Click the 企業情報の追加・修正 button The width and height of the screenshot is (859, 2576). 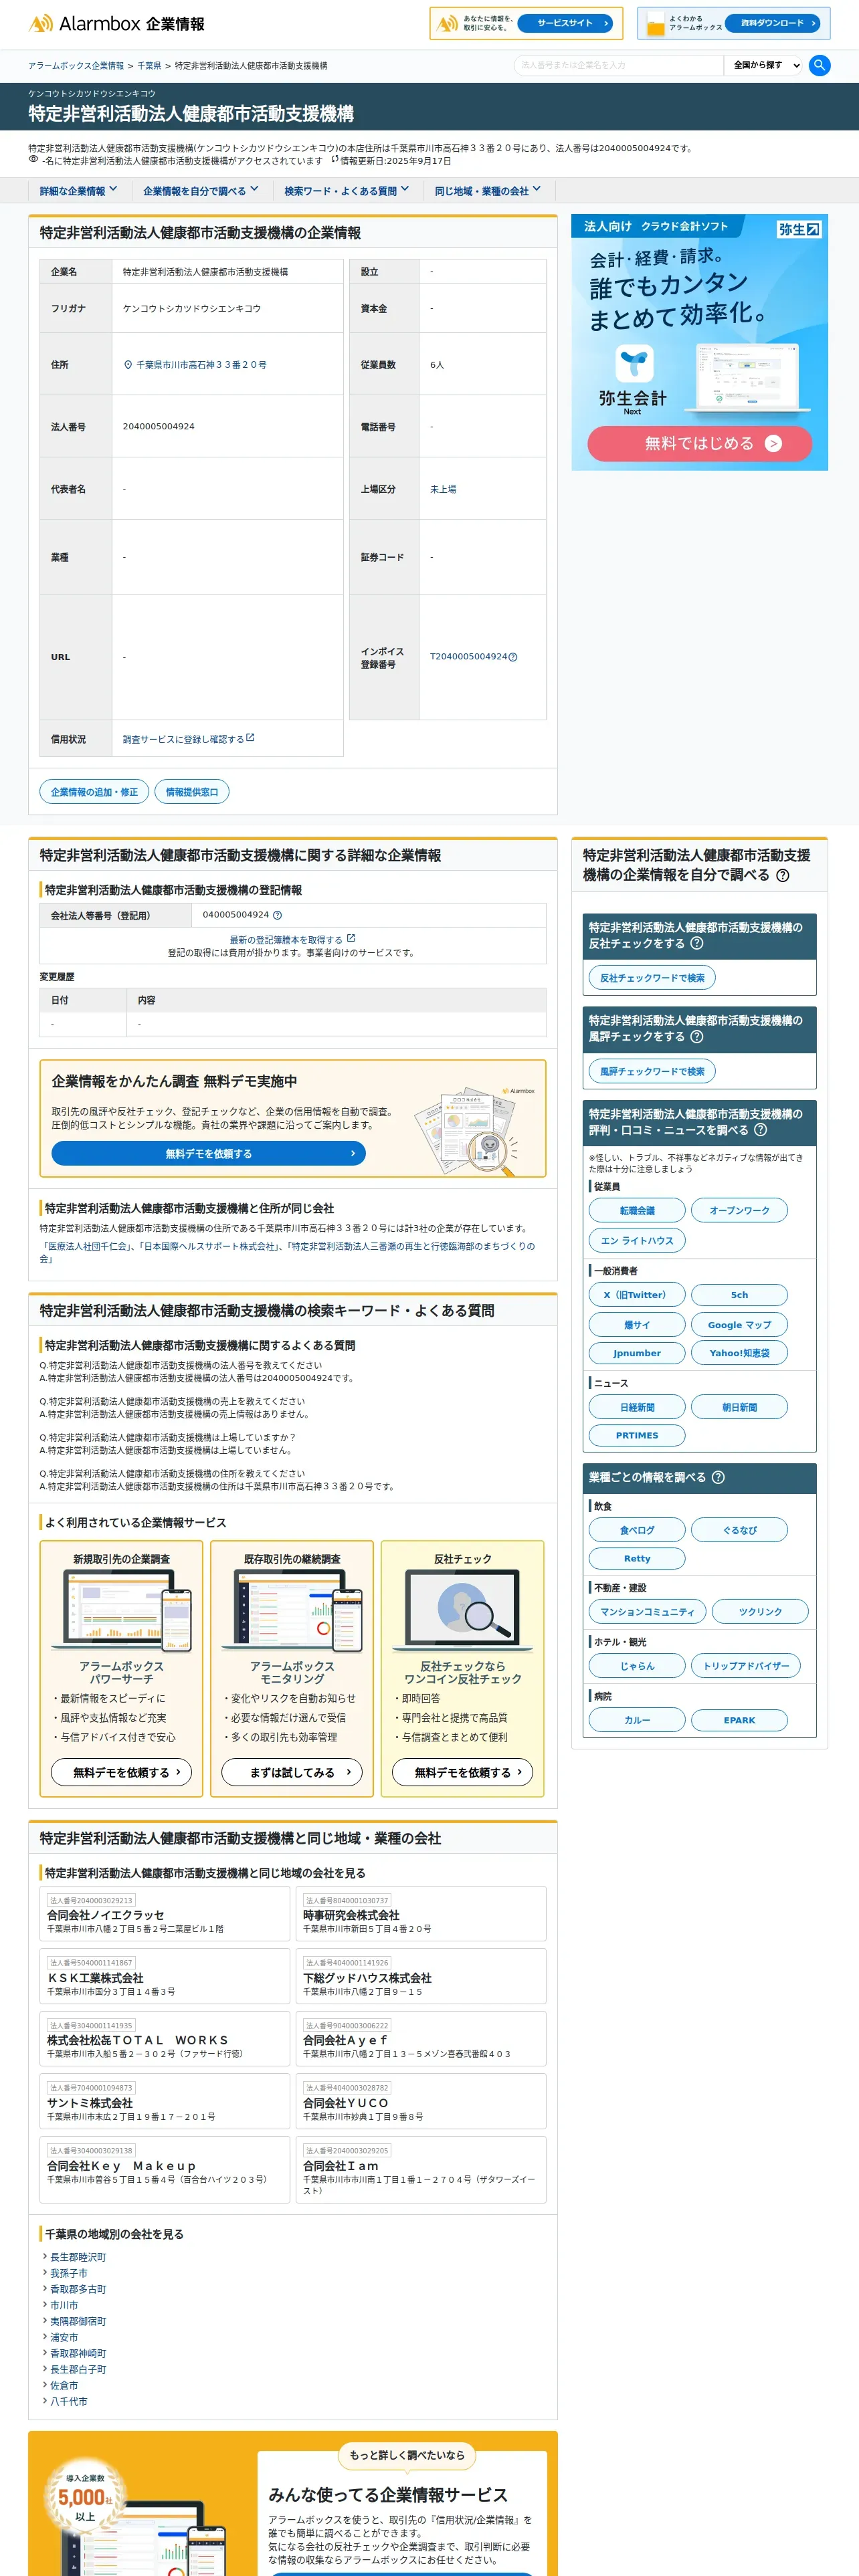[x=94, y=792]
